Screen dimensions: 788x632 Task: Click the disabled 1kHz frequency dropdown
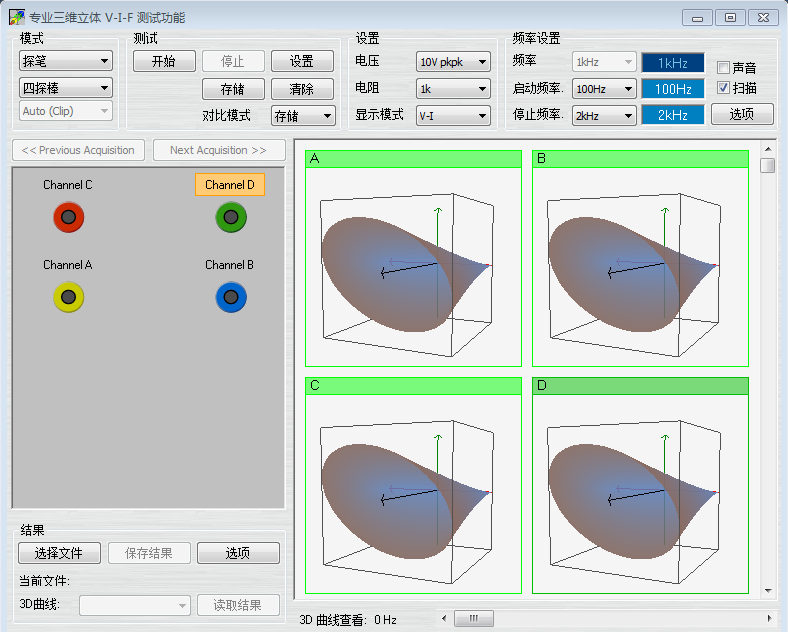pos(604,62)
